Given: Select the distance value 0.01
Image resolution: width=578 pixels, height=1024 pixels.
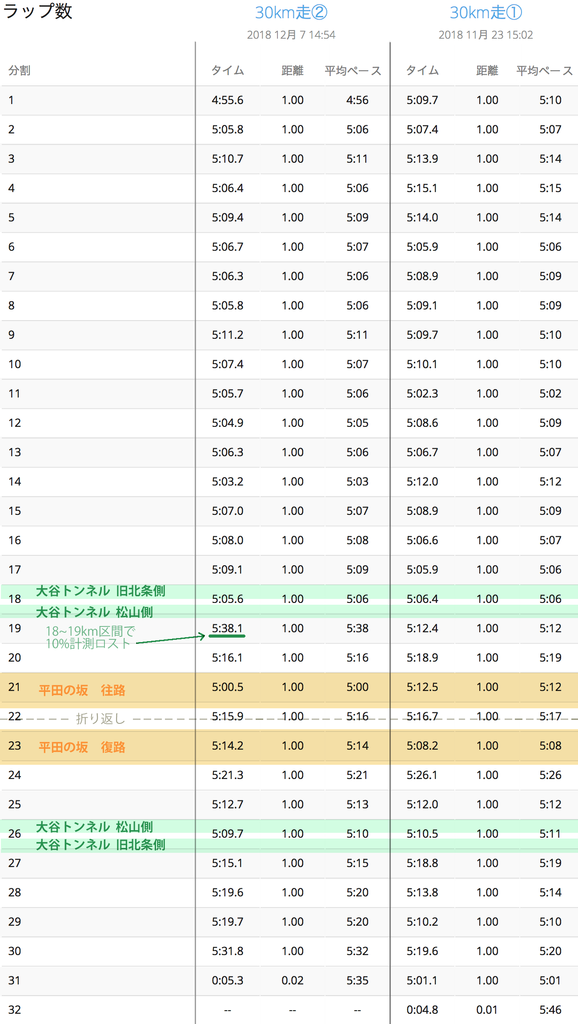Looking at the screenshot, I should pyautogui.click(x=487, y=1010).
